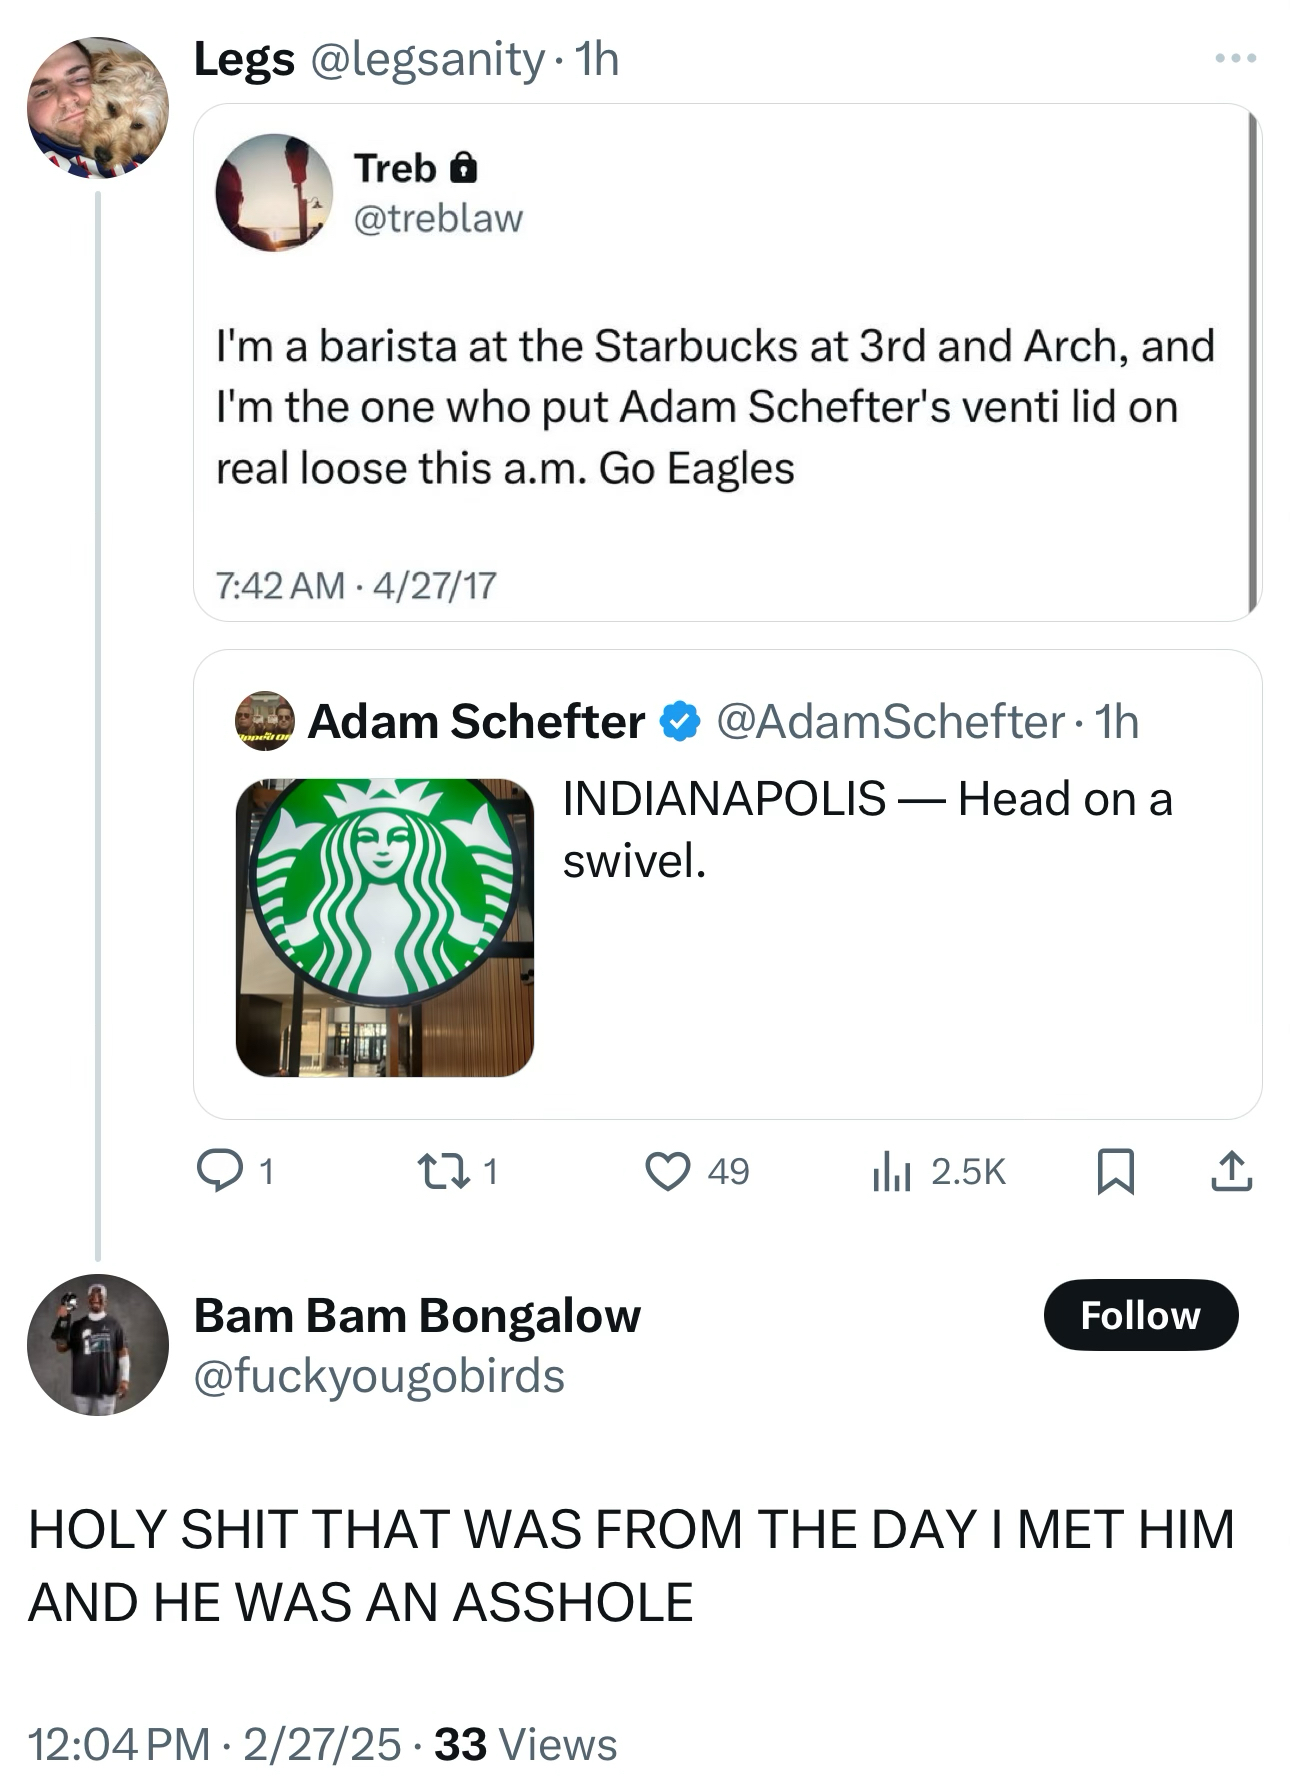Screen dimensions: 1290x1780
Task: Click the @legsanity handle
Action: click(x=427, y=59)
